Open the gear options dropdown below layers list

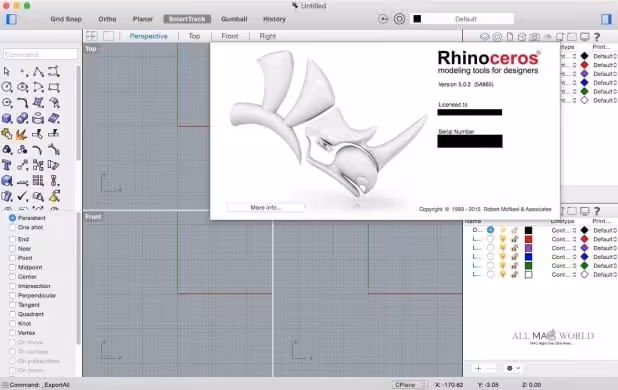coord(513,368)
